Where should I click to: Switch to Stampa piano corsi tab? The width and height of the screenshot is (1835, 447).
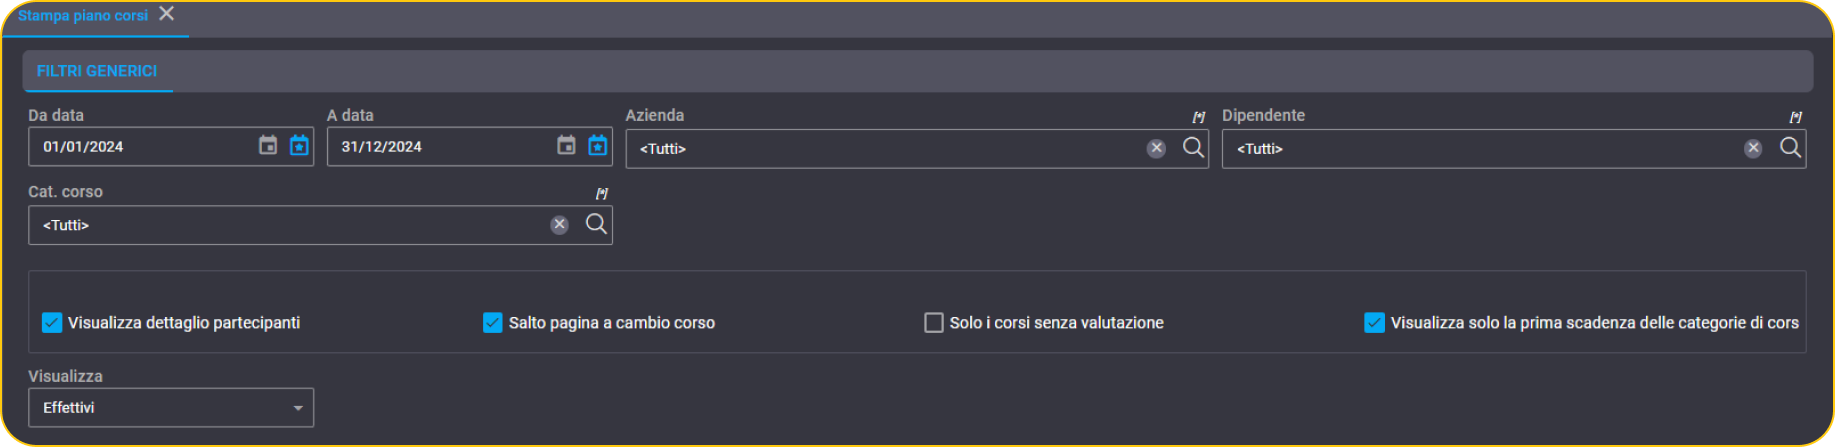coord(82,15)
